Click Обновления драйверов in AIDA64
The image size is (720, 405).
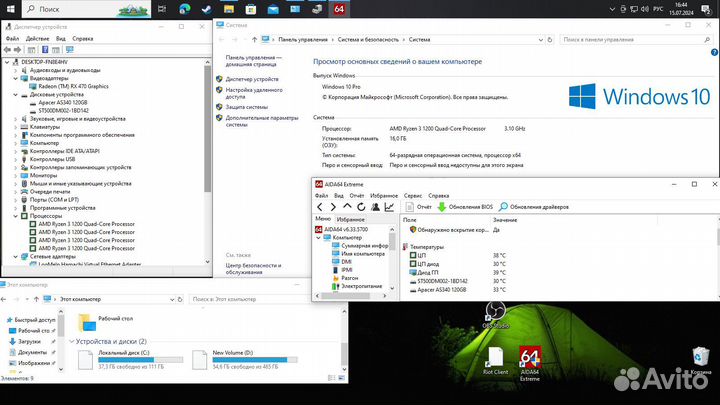[x=534, y=207]
